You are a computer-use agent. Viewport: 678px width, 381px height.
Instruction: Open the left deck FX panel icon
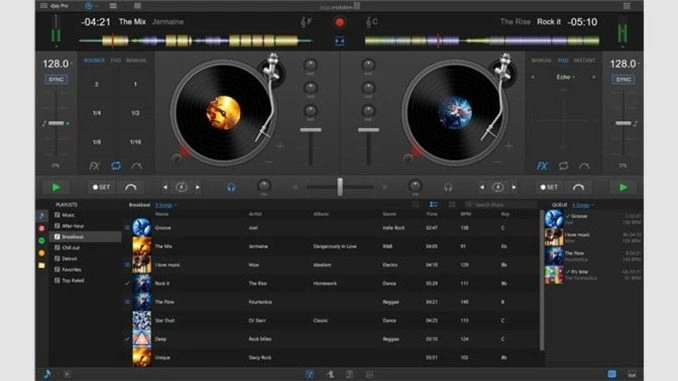coord(94,166)
